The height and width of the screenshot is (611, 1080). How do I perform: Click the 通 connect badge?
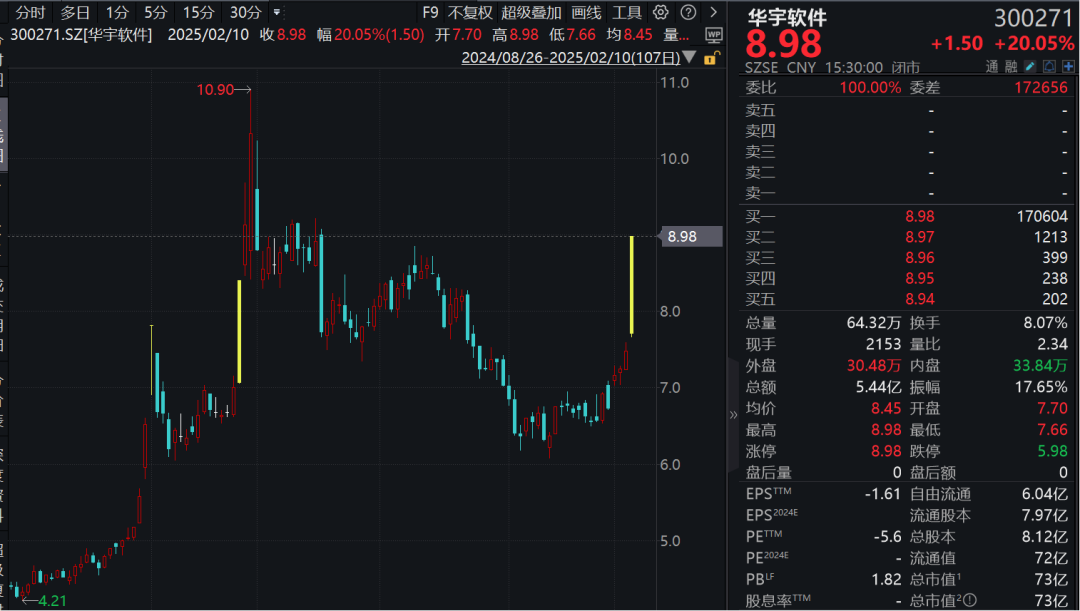click(992, 67)
